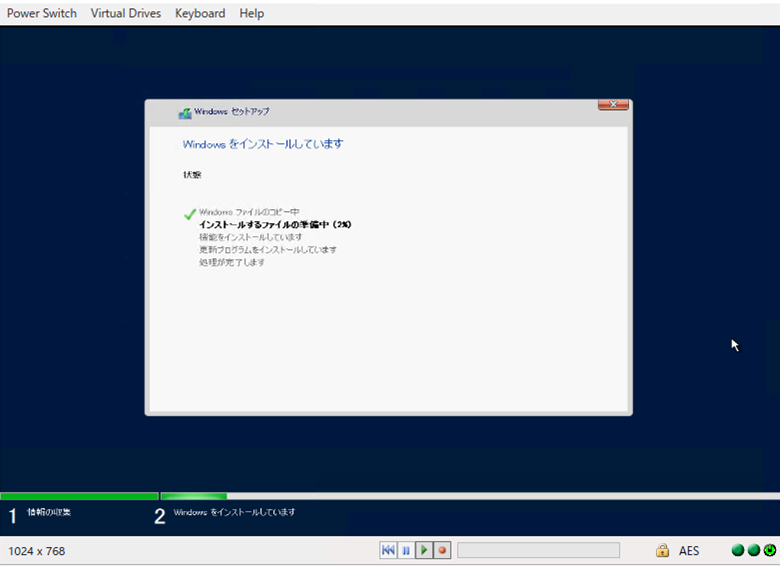The image size is (780, 566).
Task: Click the rewind playback button
Action: (x=388, y=550)
